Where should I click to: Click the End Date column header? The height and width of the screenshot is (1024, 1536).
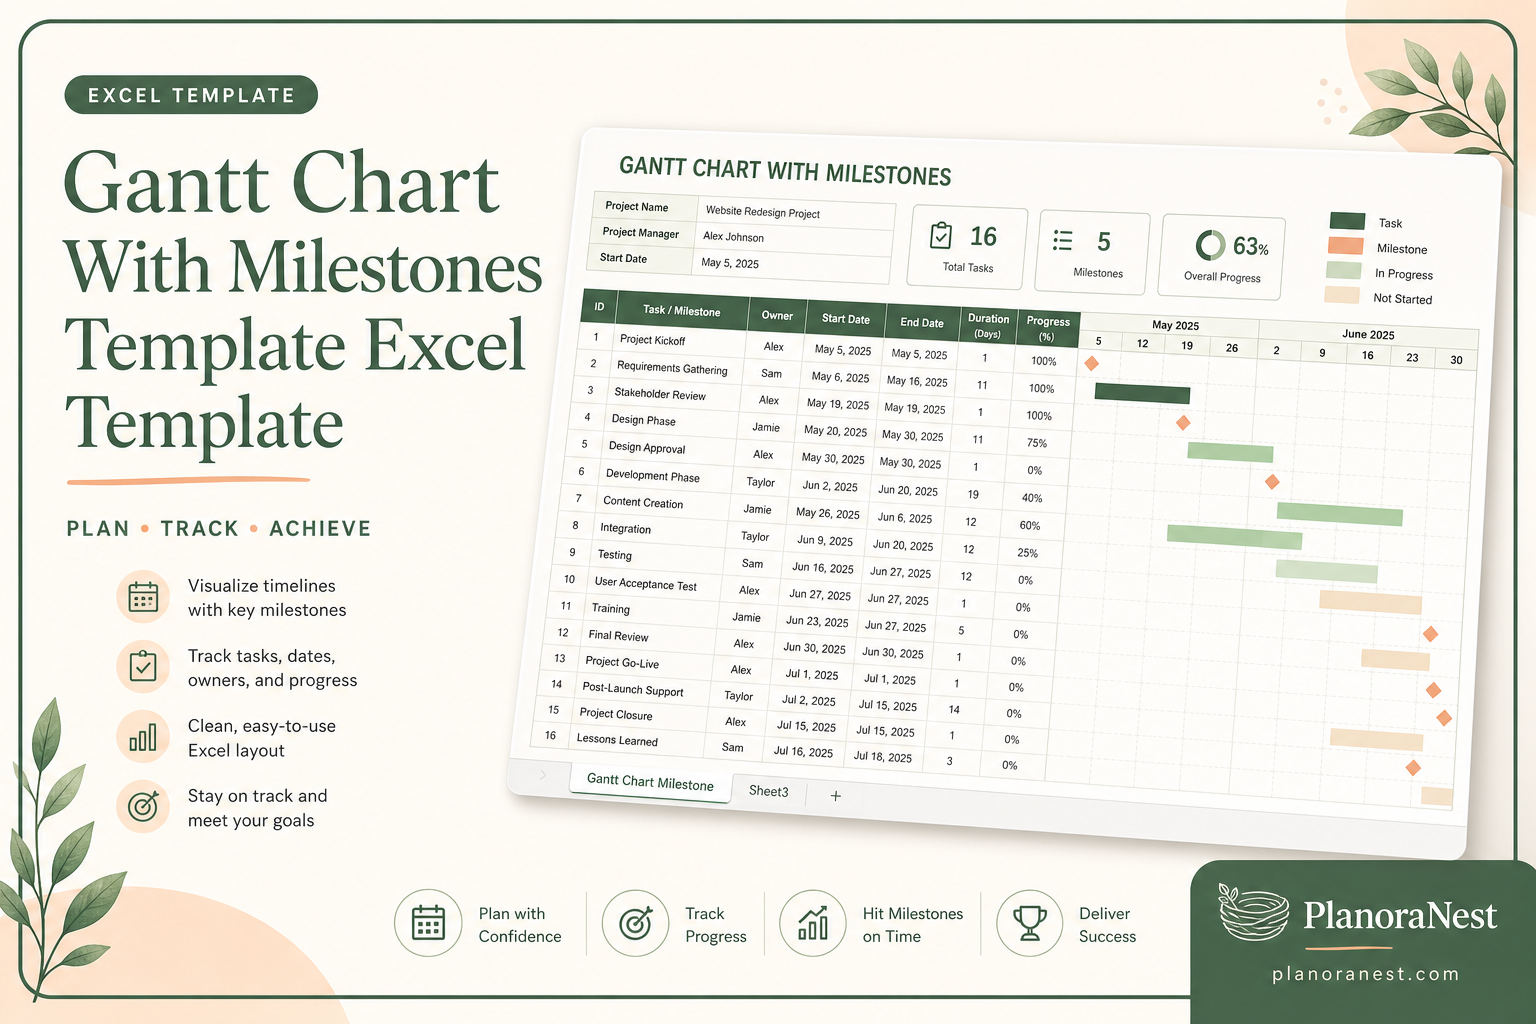922,322
